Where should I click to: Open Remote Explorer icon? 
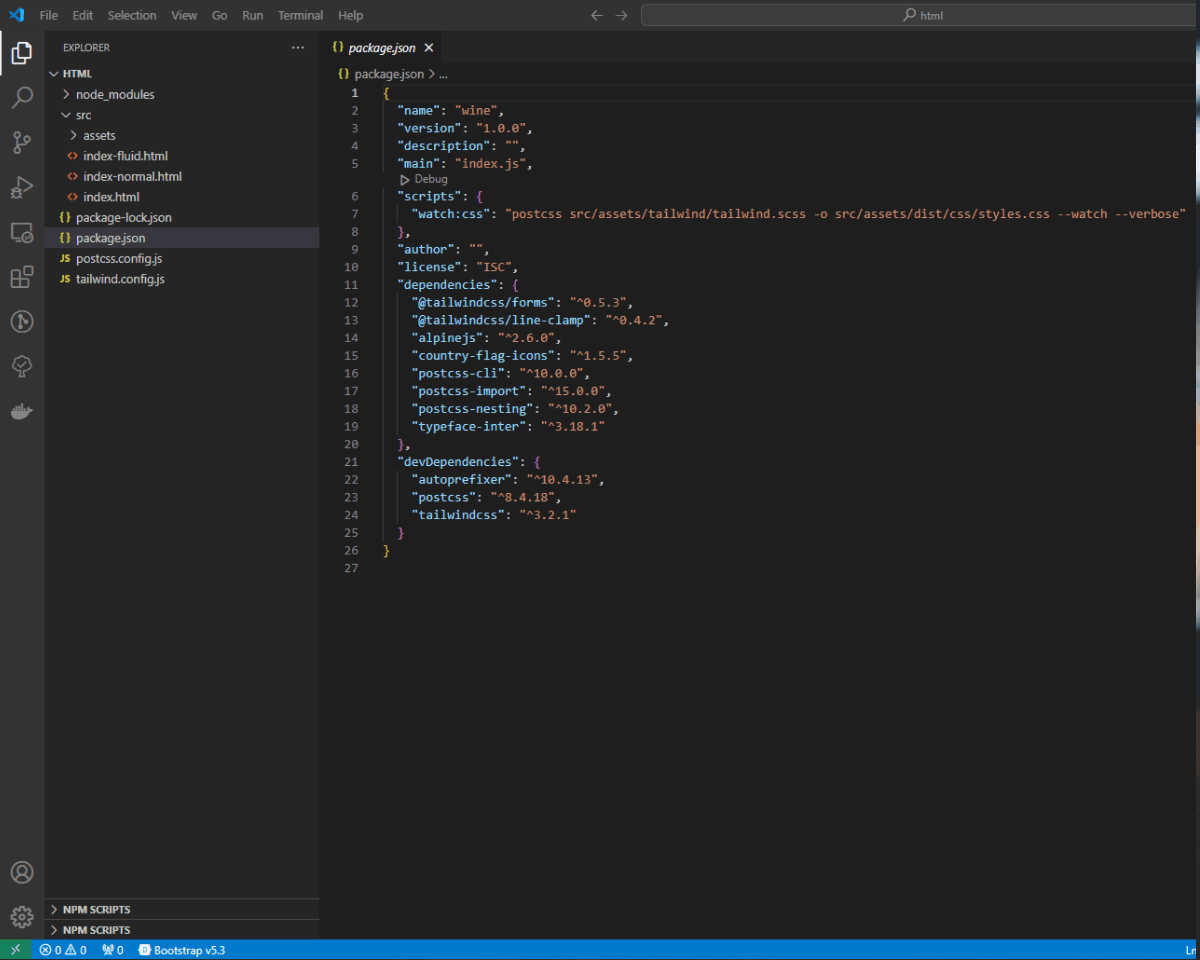[21, 232]
